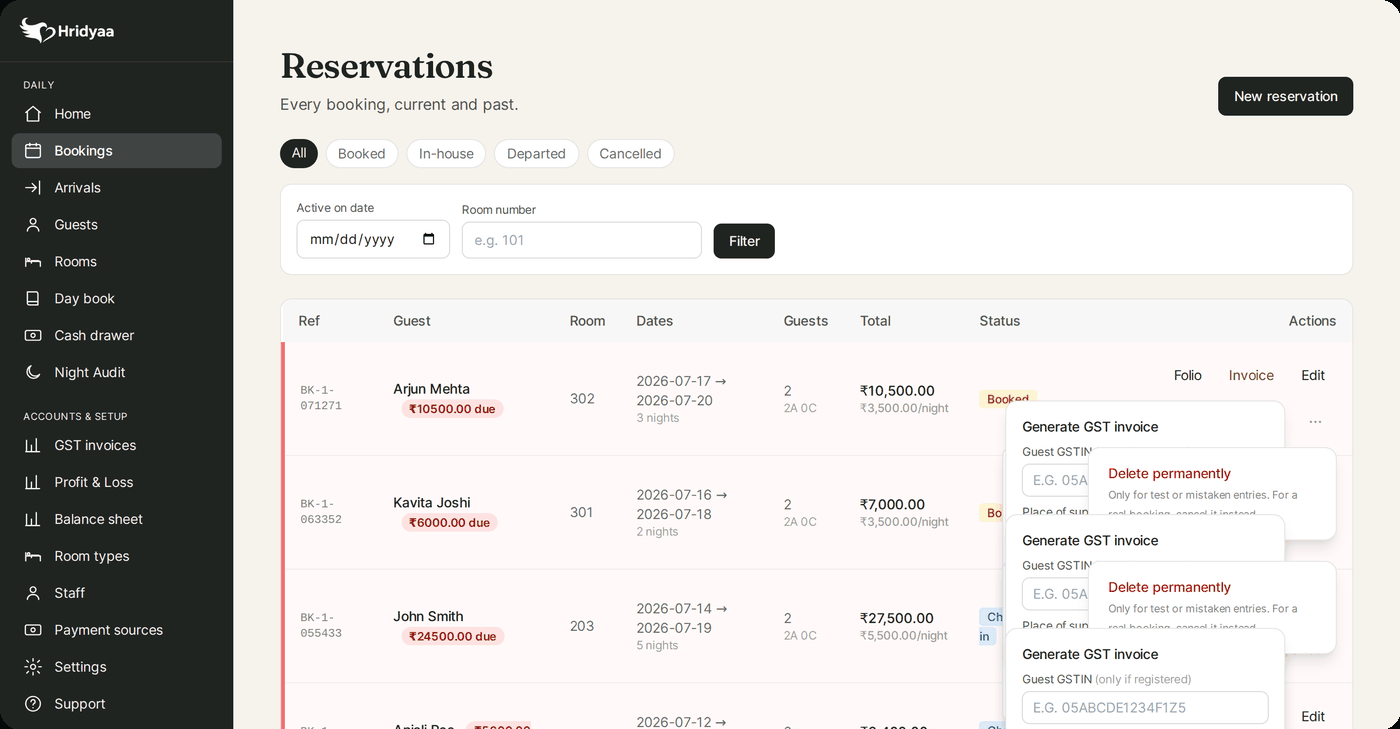1400x729 pixels.
Task: Click the Balance sheet chart icon
Action: tap(33, 520)
